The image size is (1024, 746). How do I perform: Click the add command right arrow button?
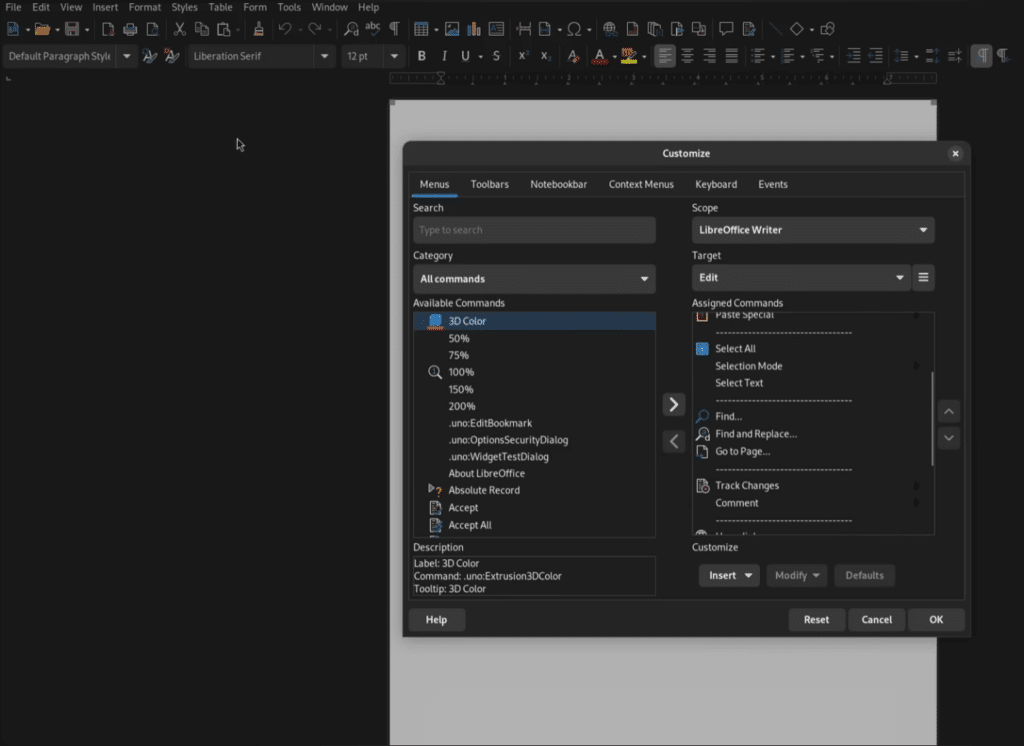674,404
